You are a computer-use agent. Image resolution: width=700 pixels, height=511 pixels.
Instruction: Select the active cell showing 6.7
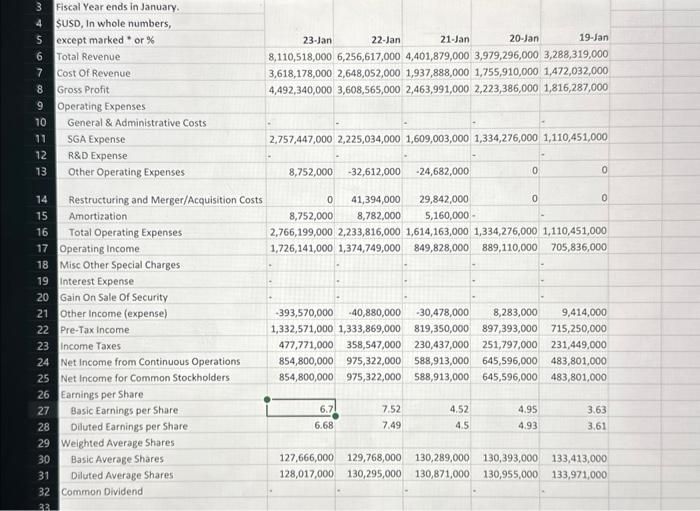pyautogui.click(x=301, y=409)
